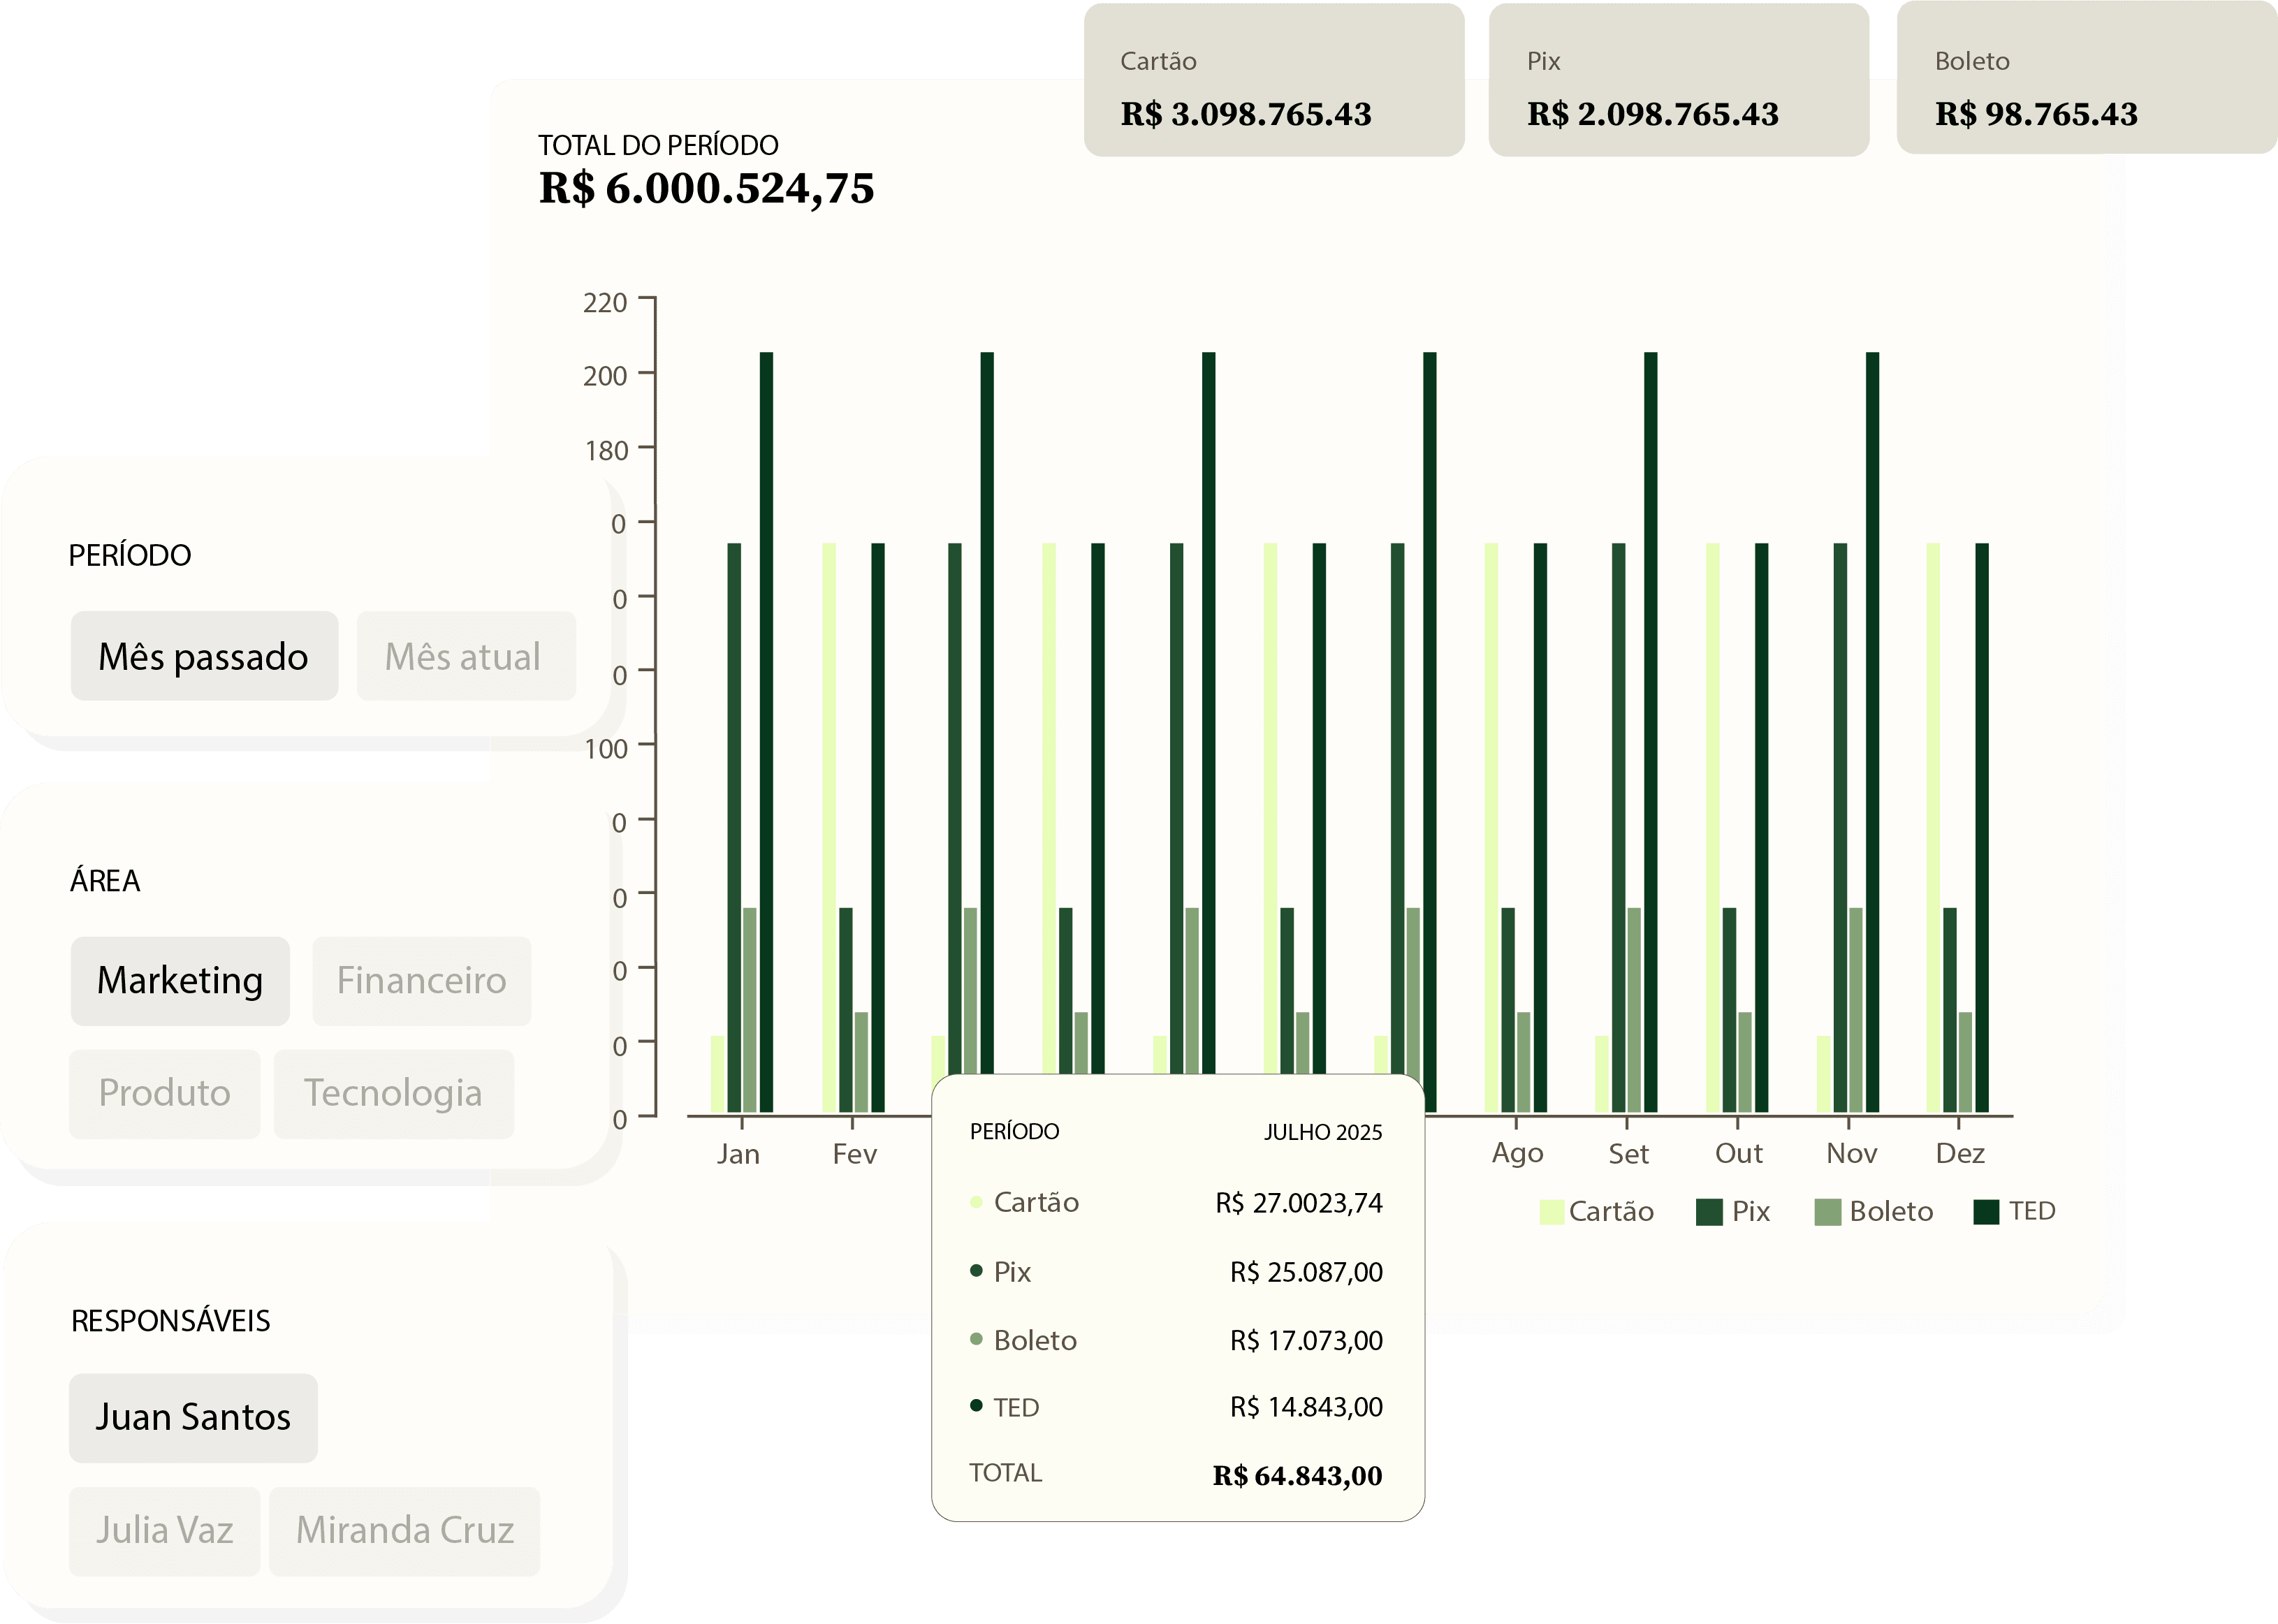The width and height of the screenshot is (2278, 1624).
Task: Click the Boleto legend color swatch
Action: pyautogui.click(x=1827, y=1212)
